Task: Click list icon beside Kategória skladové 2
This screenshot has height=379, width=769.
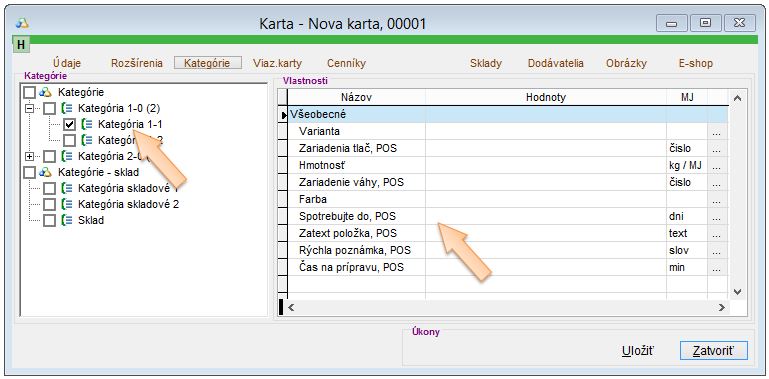Action: pyautogui.click(x=67, y=204)
